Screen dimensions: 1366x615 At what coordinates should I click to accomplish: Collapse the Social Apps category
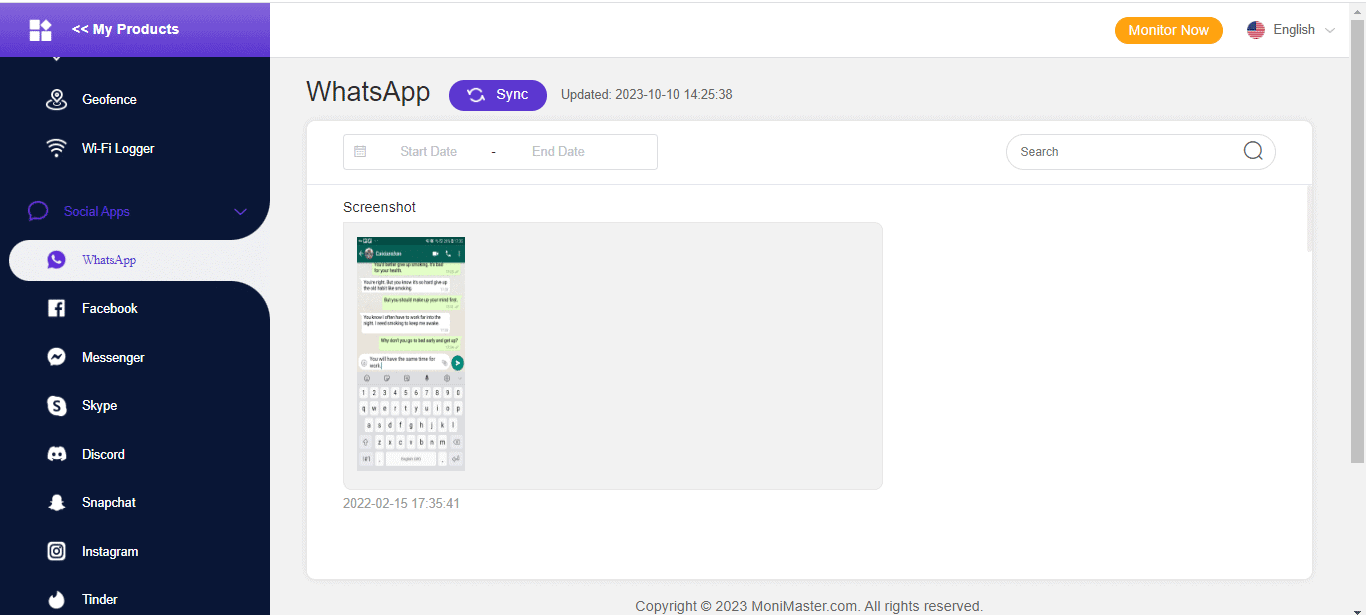pyautogui.click(x=240, y=211)
